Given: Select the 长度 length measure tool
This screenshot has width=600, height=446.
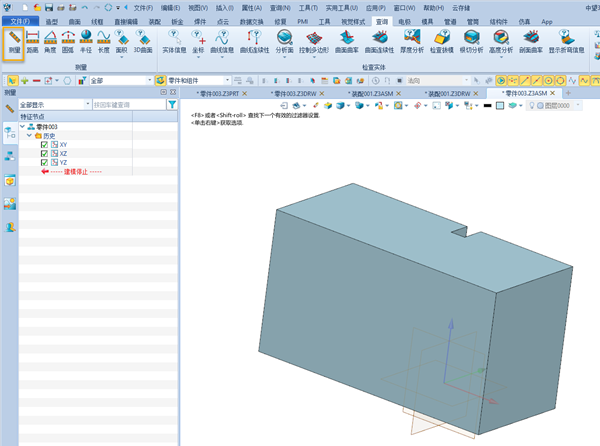Looking at the screenshot, I should 104,42.
